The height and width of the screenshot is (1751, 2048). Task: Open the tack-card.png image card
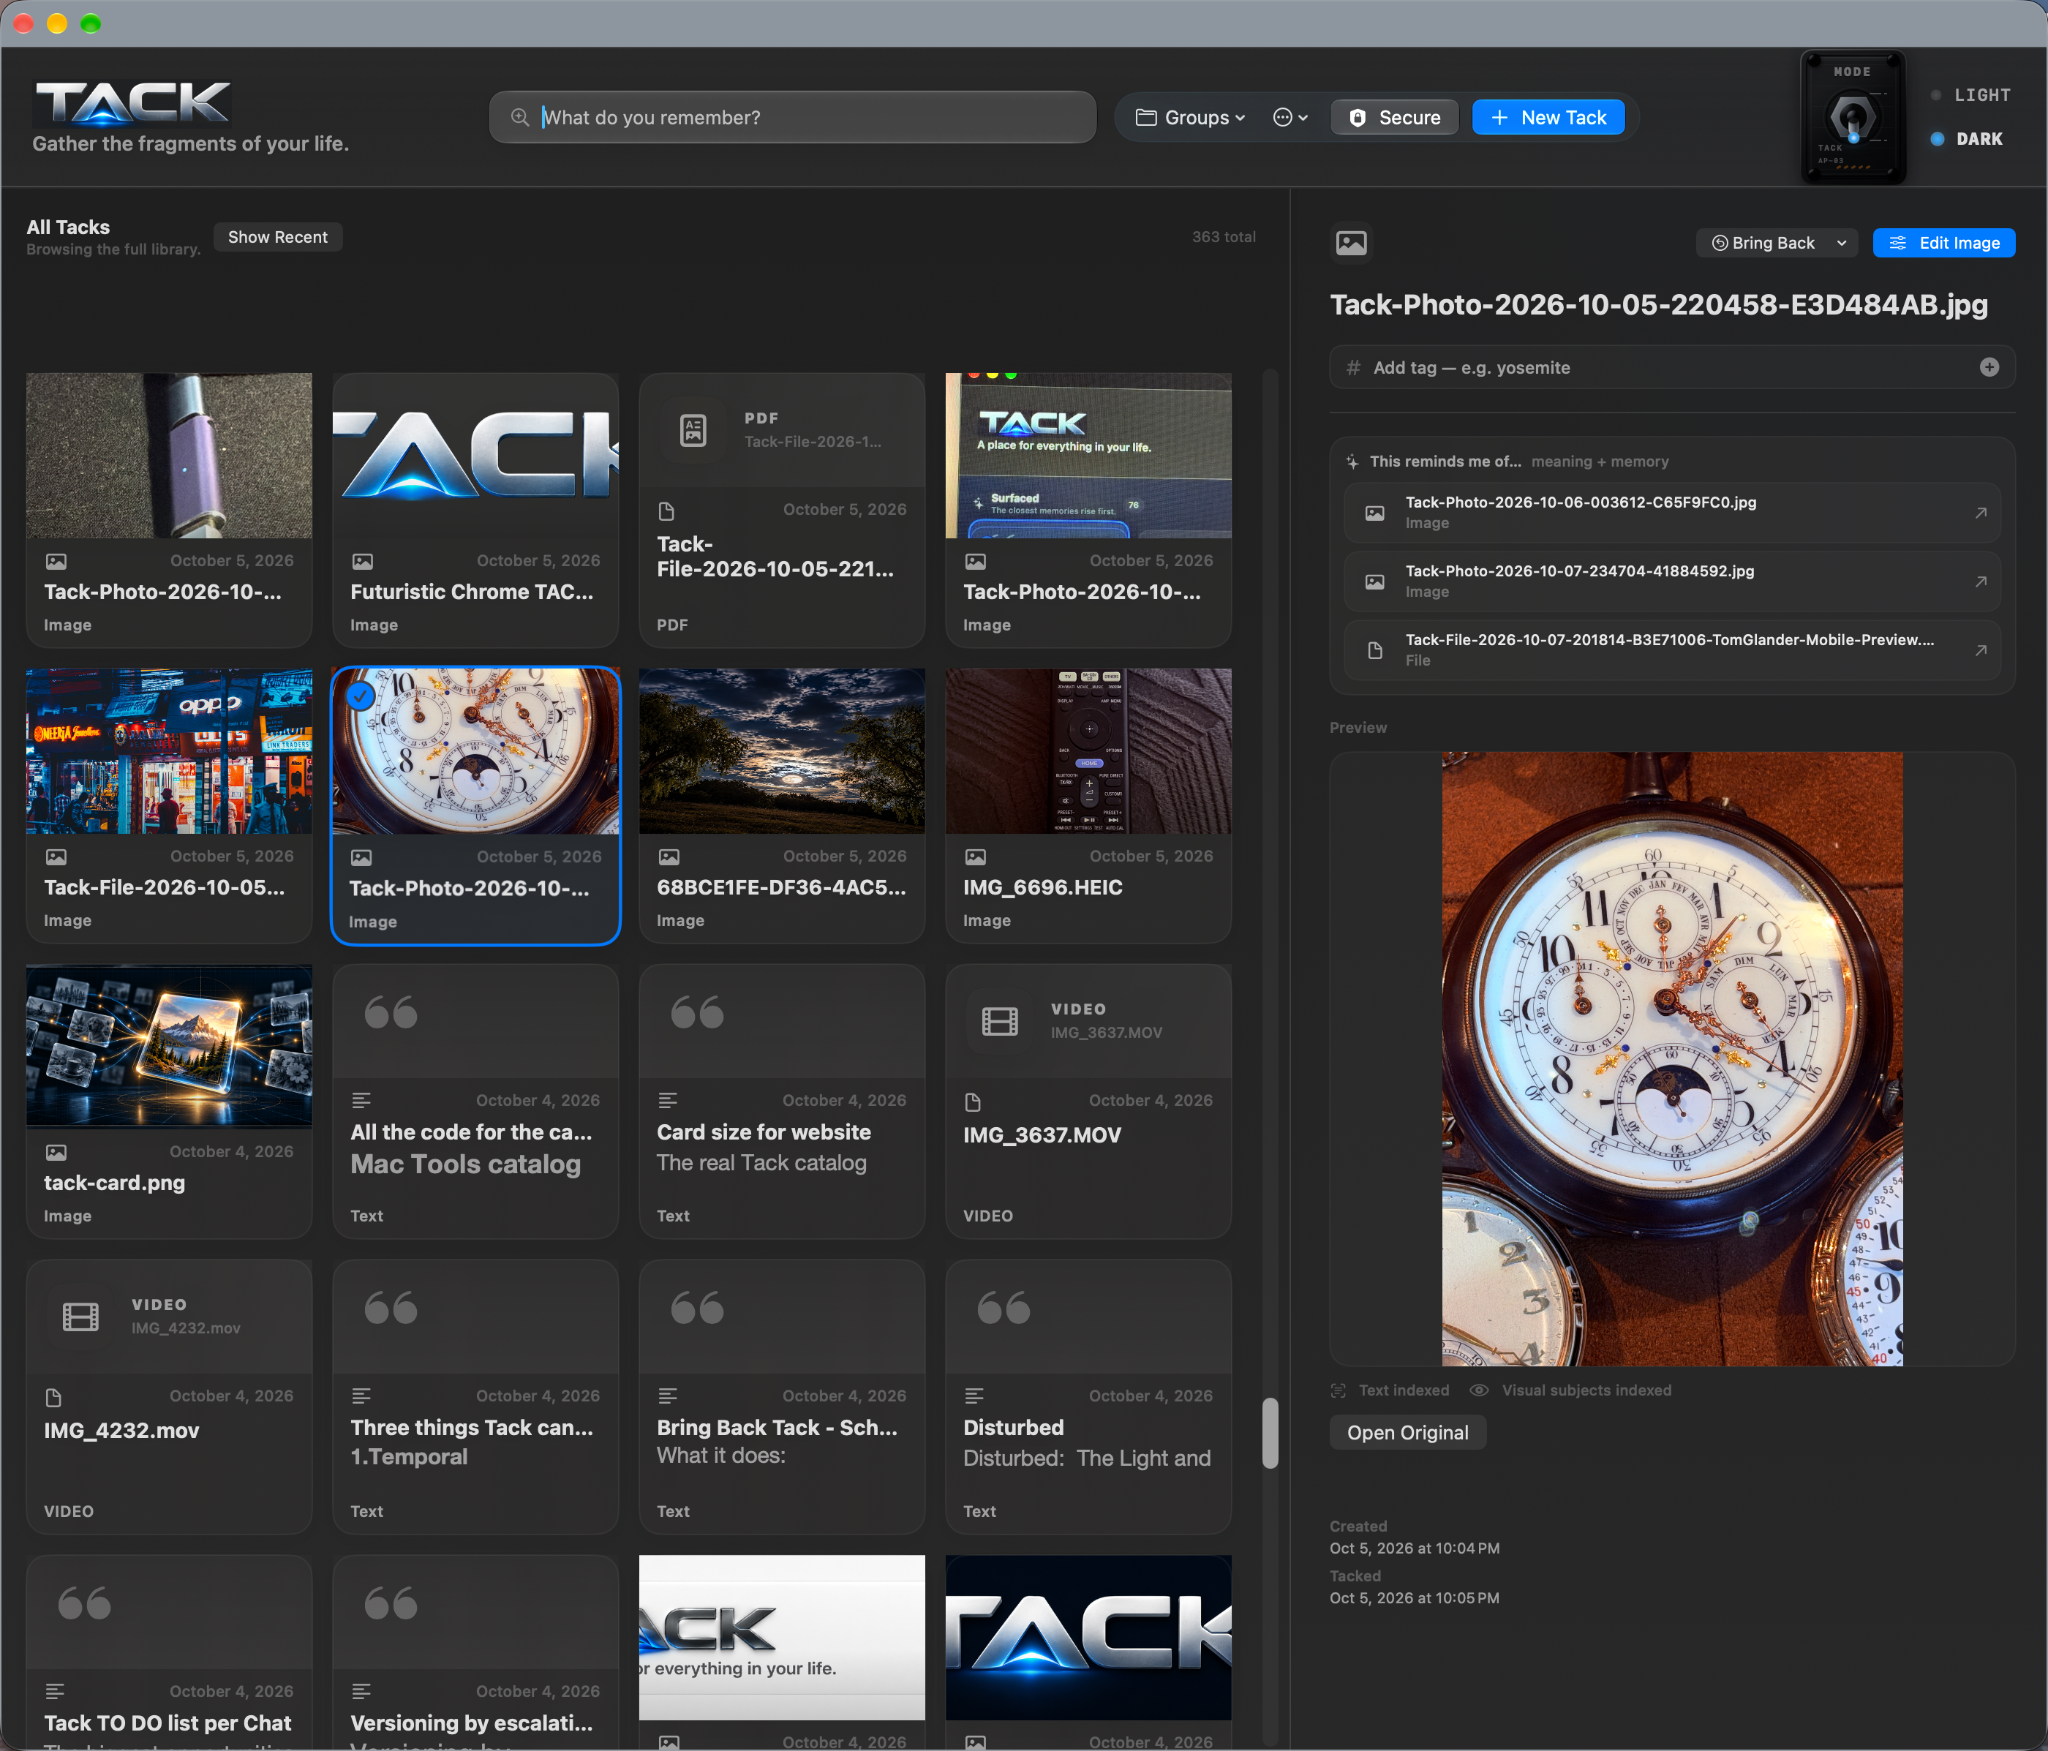169,1101
